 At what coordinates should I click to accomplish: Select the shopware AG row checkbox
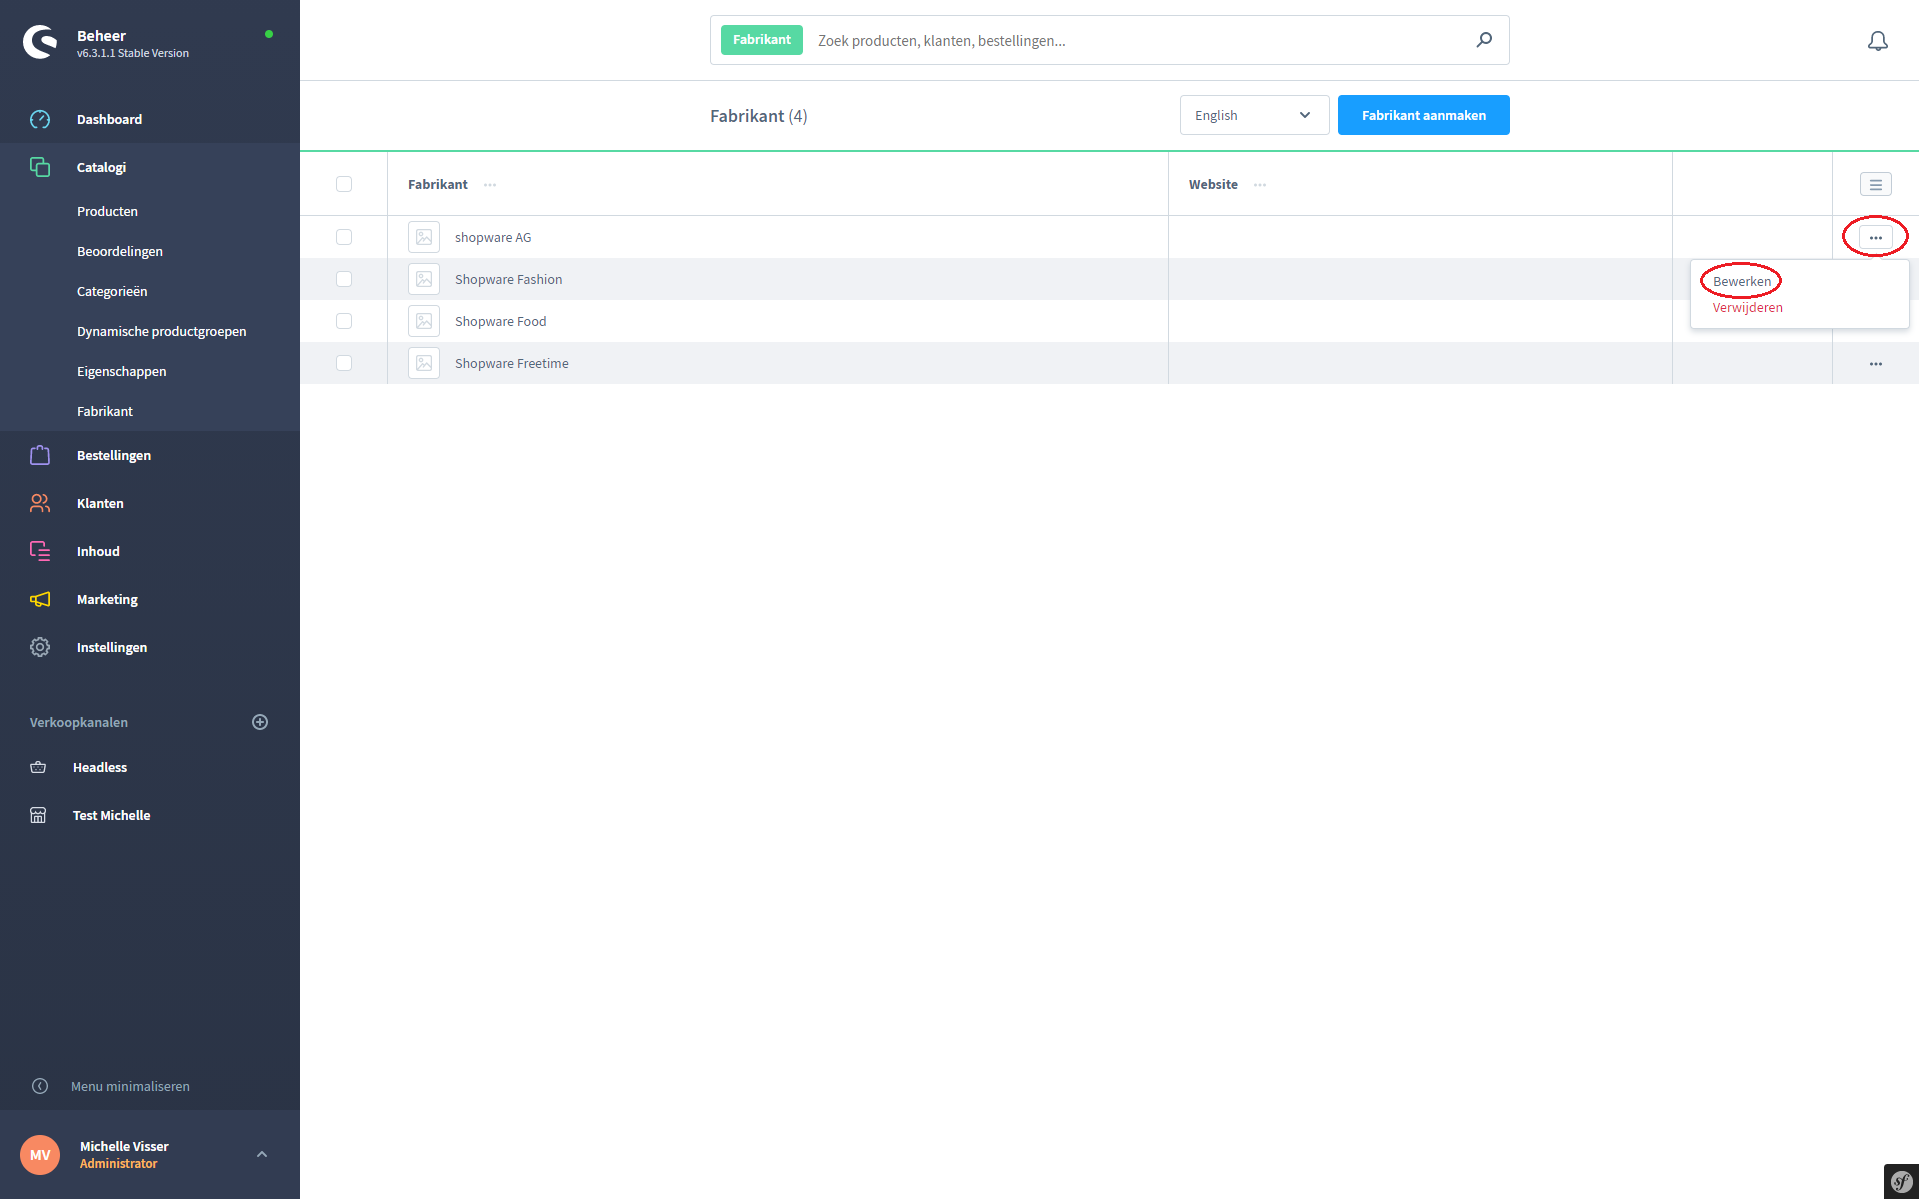click(344, 237)
